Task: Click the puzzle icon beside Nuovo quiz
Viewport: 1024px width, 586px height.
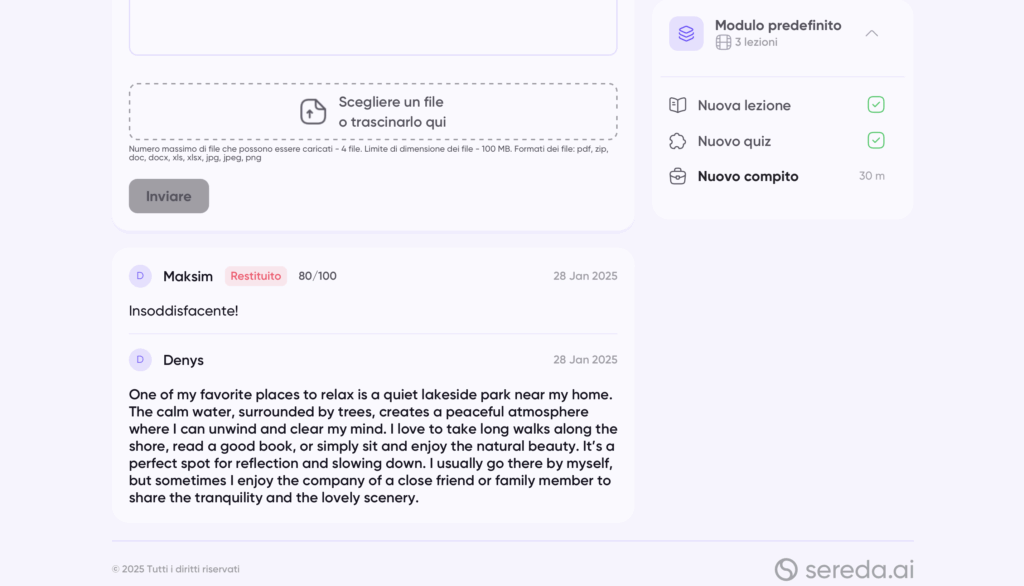Action: (x=678, y=141)
